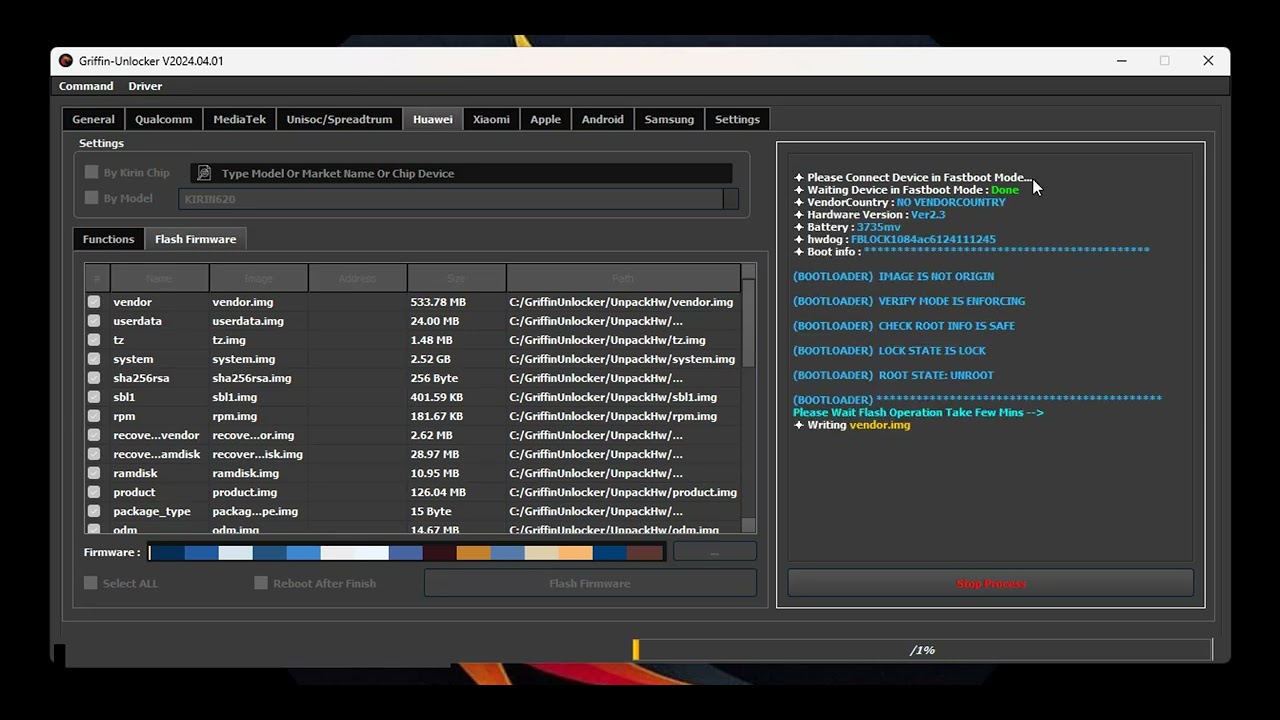Toggle the rpm partition checkbox

94,416
